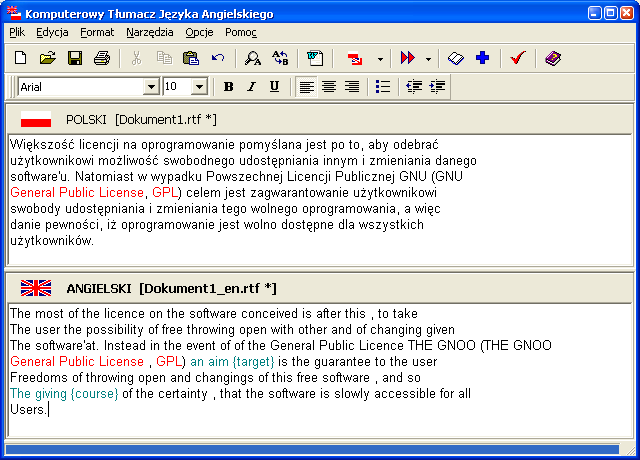Open the Arial font name dropdown
The width and height of the screenshot is (640, 460).
[151, 87]
